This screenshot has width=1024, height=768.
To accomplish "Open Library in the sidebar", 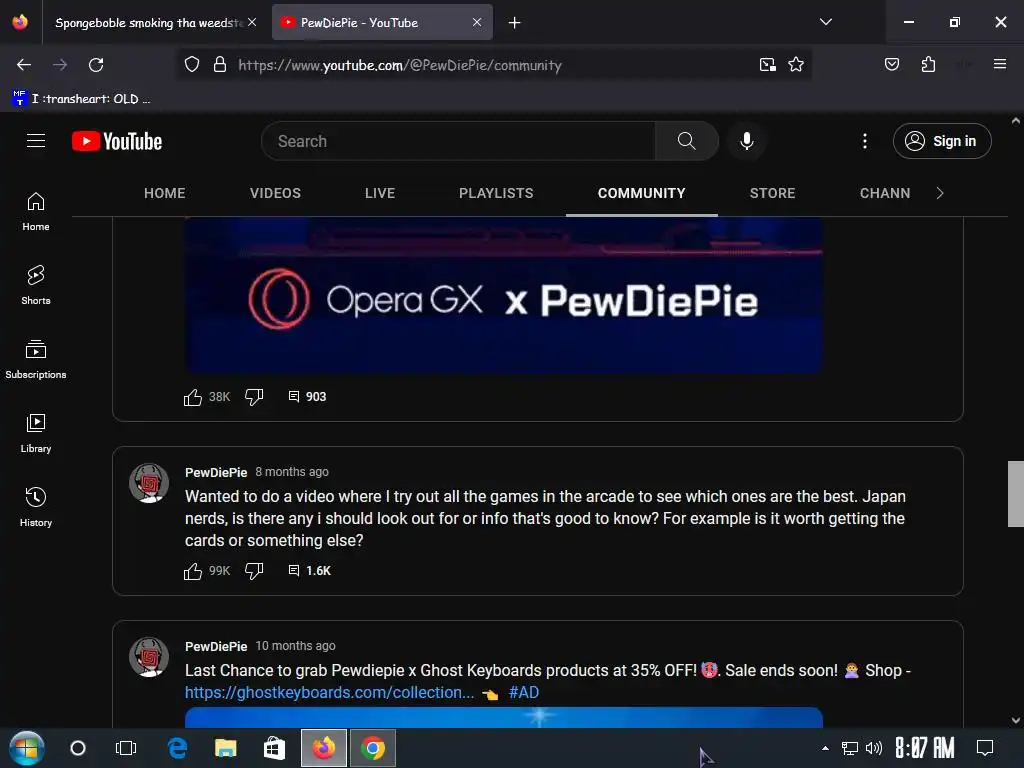I will click(36, 433).
